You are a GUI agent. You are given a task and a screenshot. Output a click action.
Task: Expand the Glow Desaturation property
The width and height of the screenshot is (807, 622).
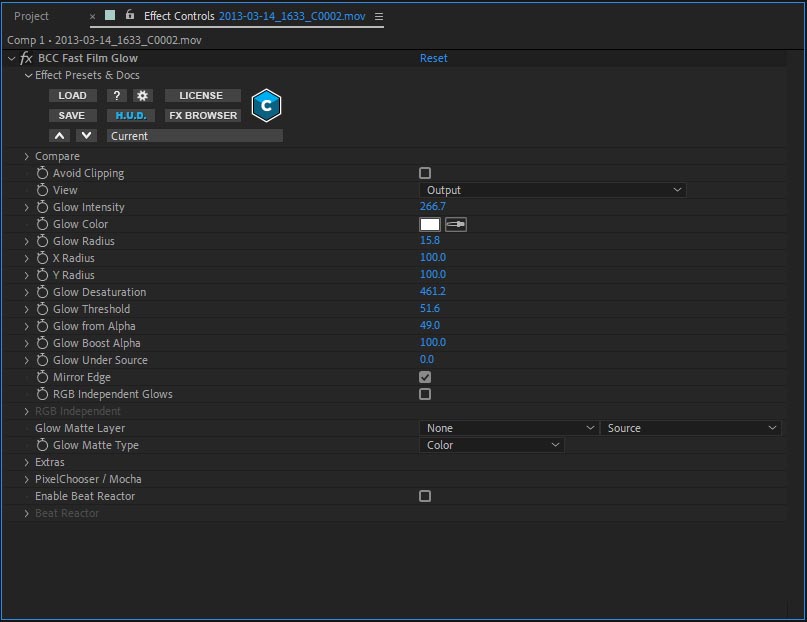[26, 292]
